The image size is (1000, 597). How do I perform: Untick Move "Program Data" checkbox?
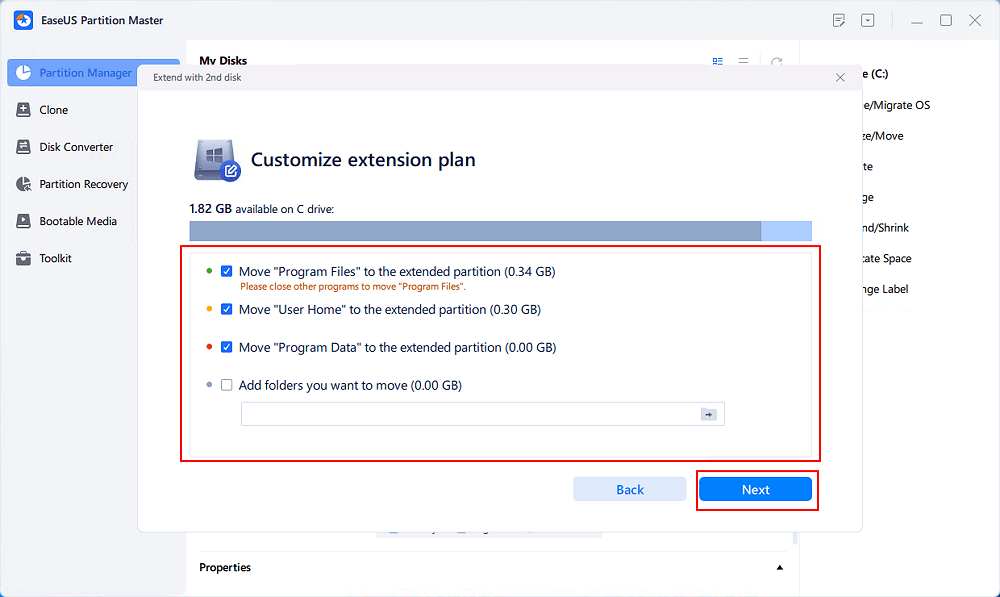click(x=227, y=347)
